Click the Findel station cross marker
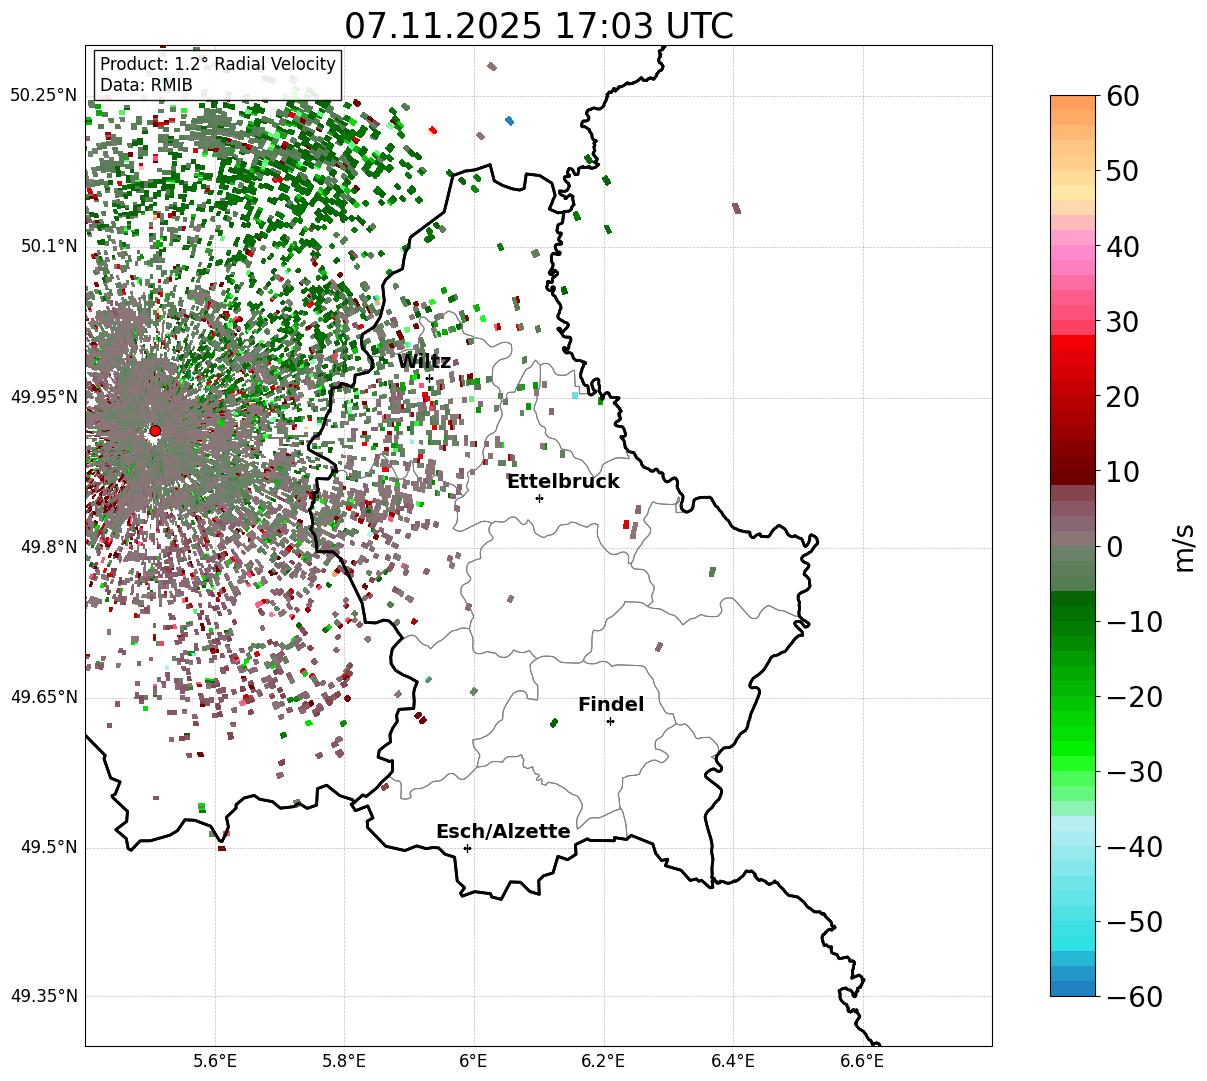The width and height of the screenshot is (1207, 1081). [x=610, y=721]
